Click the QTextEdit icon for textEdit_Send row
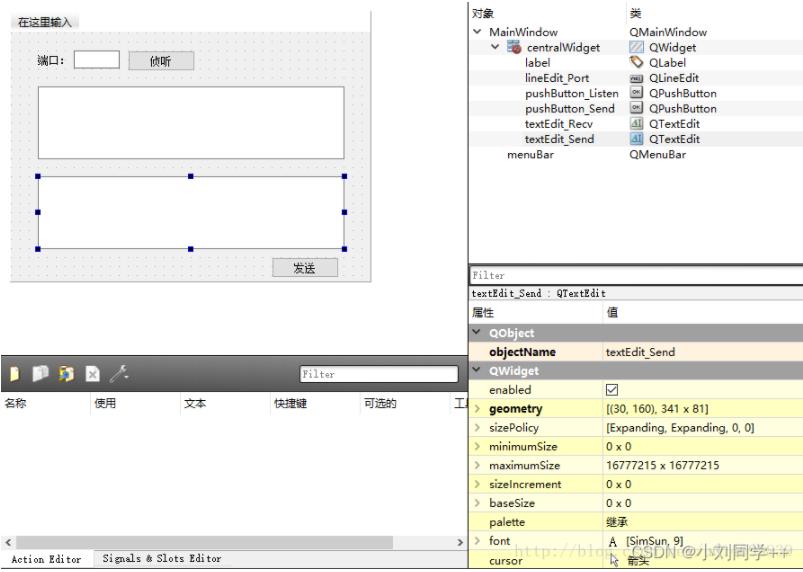The width and height of the screenshot is (803, 572). point(636,139)
